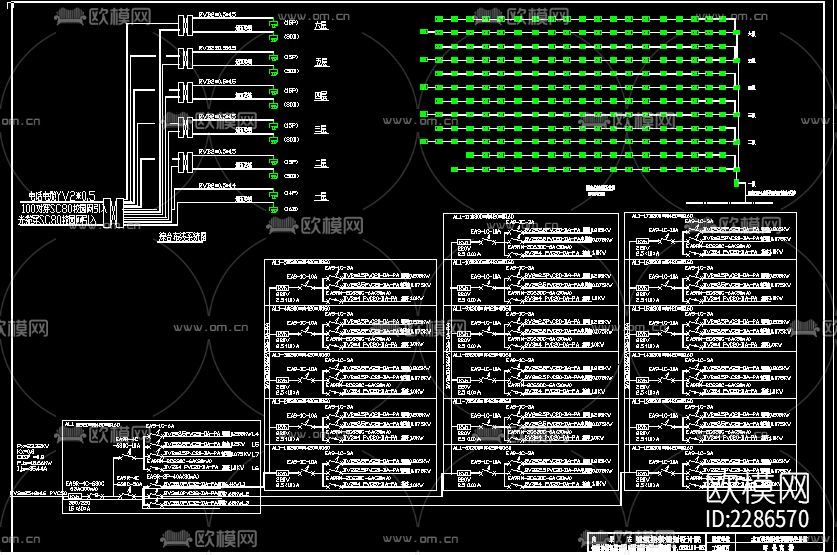Select lower green outlet symbol on 一层 row
The height and width of the screenshot is (555, 837).
point(273,209)
